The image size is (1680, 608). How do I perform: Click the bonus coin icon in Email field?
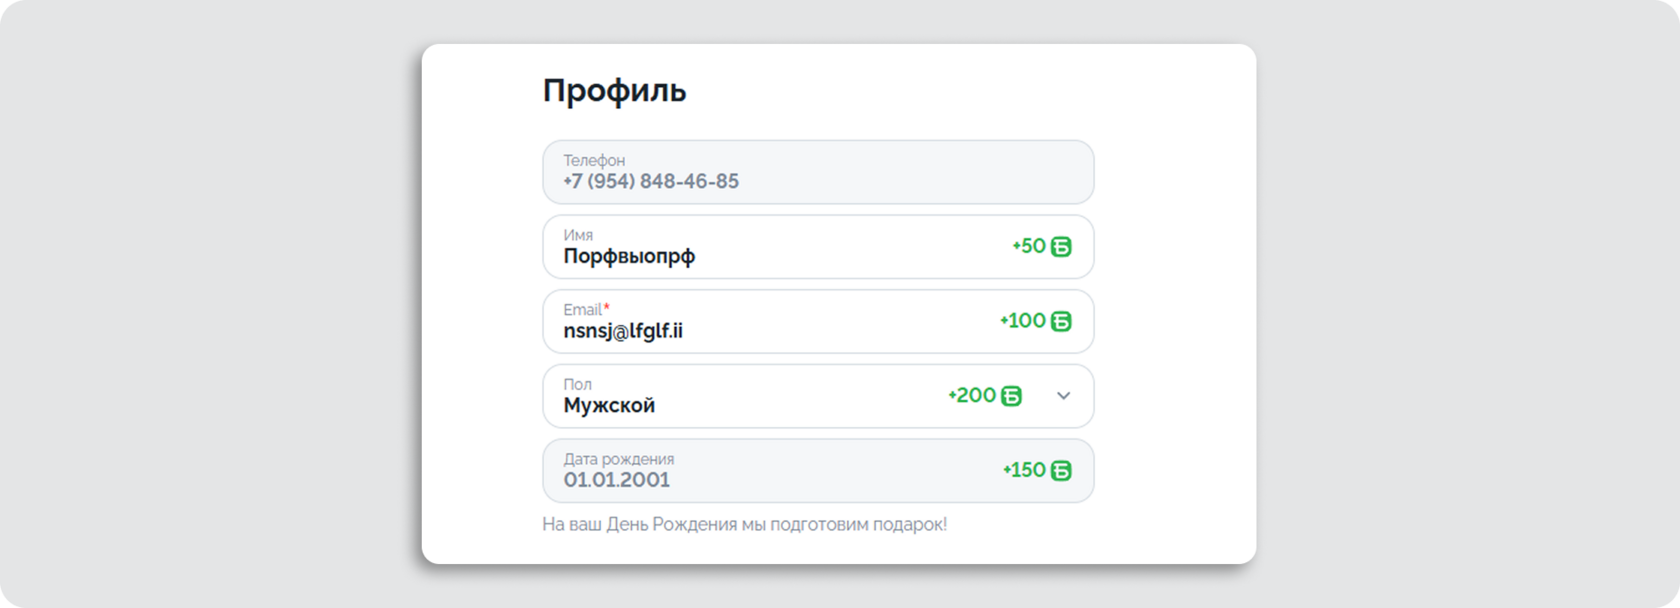pos(1061,321)
